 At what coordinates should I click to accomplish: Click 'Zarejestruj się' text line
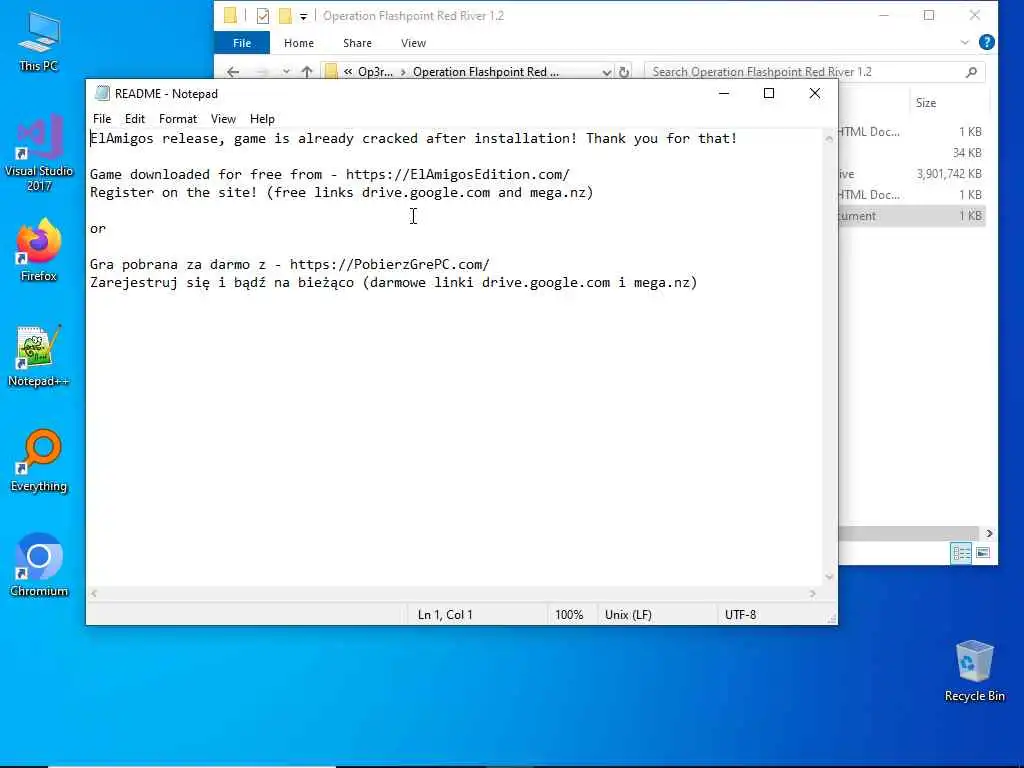tap(394, 283)
